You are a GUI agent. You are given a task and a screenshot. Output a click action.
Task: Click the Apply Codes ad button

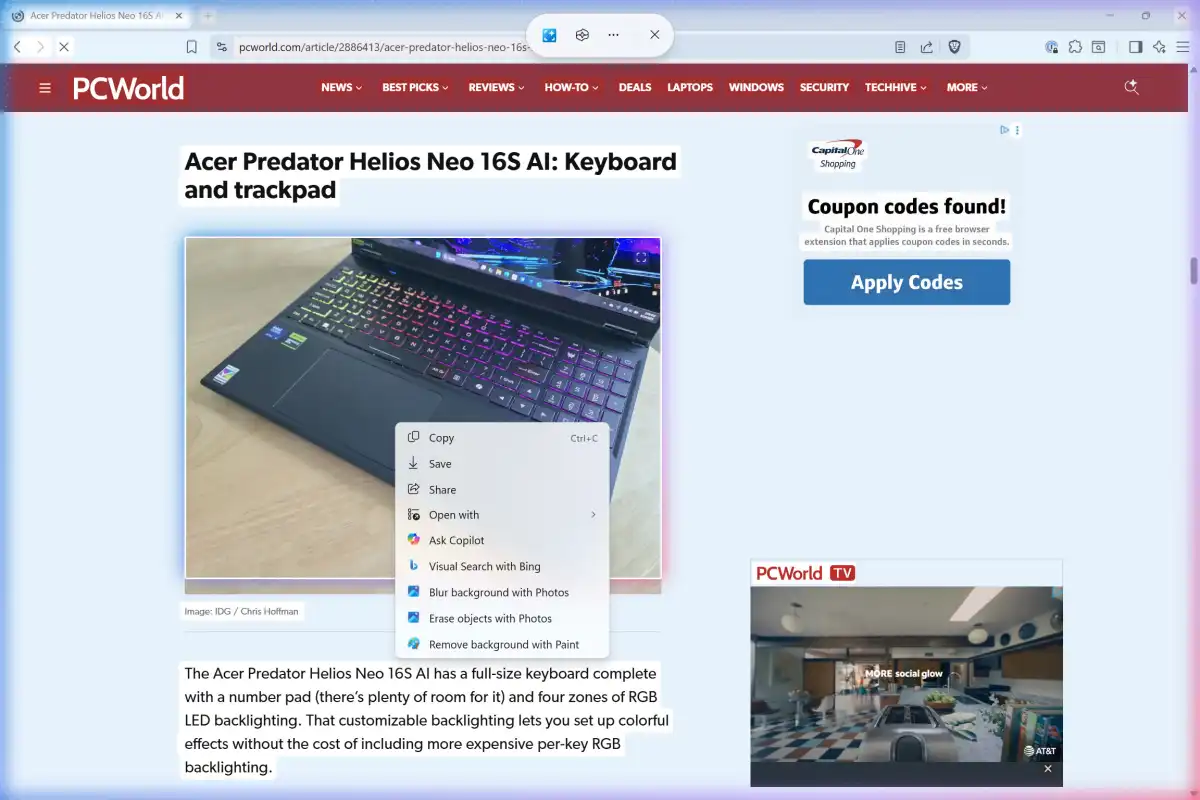tap(907, 282)
